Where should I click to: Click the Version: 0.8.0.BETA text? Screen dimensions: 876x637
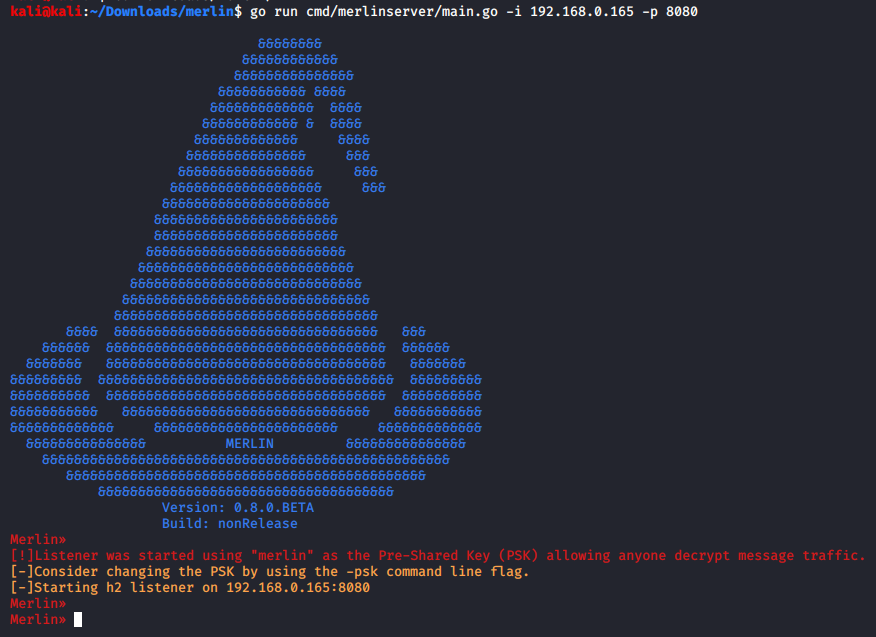(x=238, y=507)
